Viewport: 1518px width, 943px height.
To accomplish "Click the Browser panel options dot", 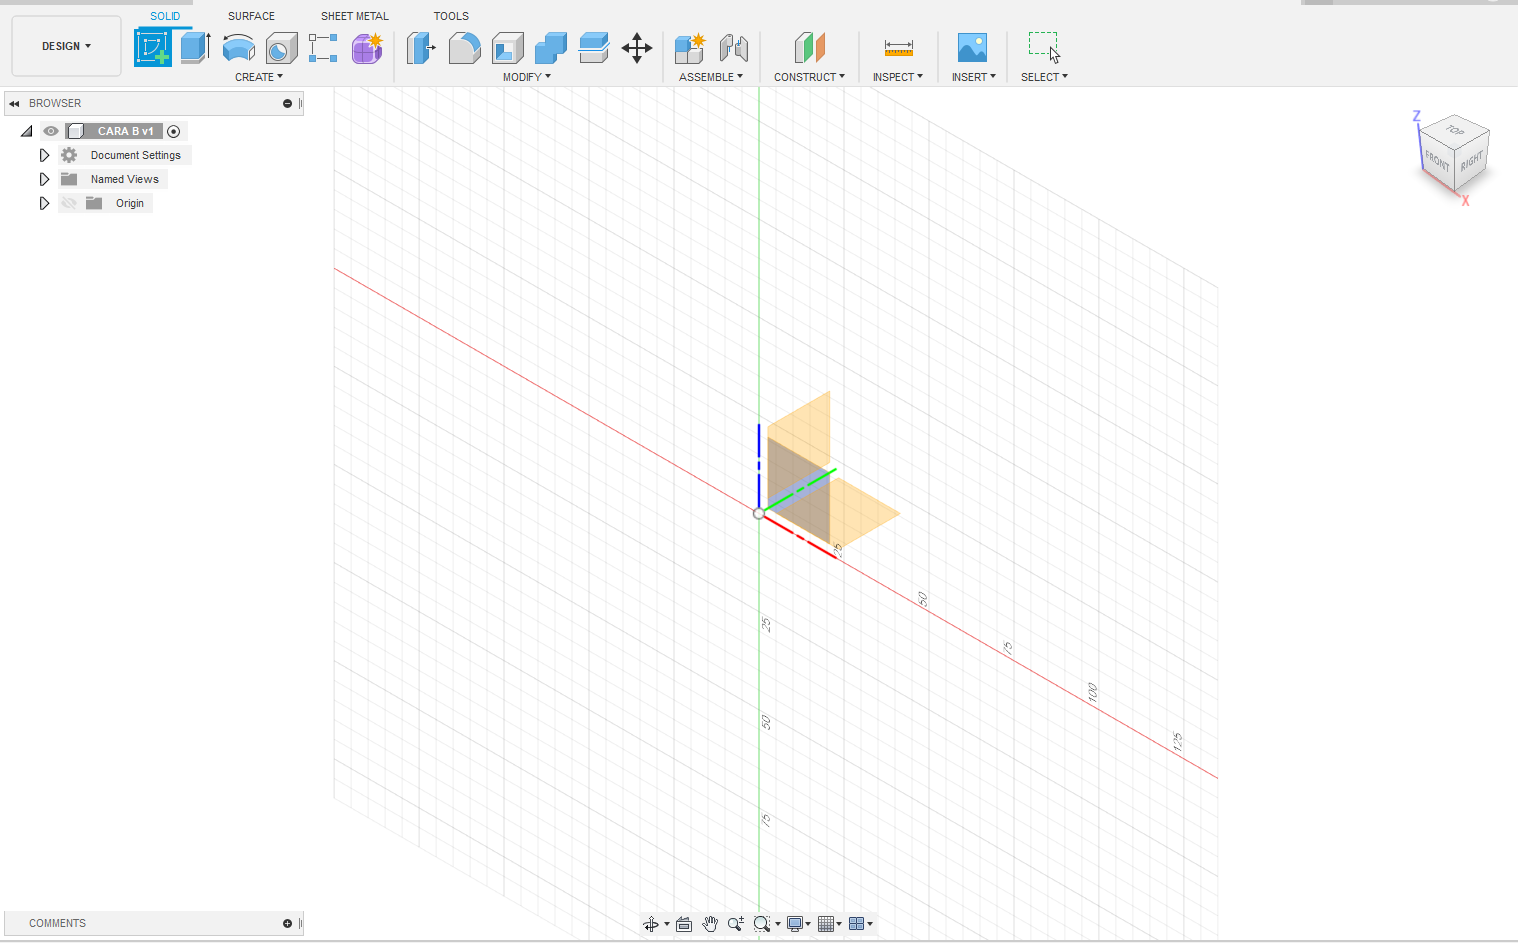I will [x=287, y=103].
